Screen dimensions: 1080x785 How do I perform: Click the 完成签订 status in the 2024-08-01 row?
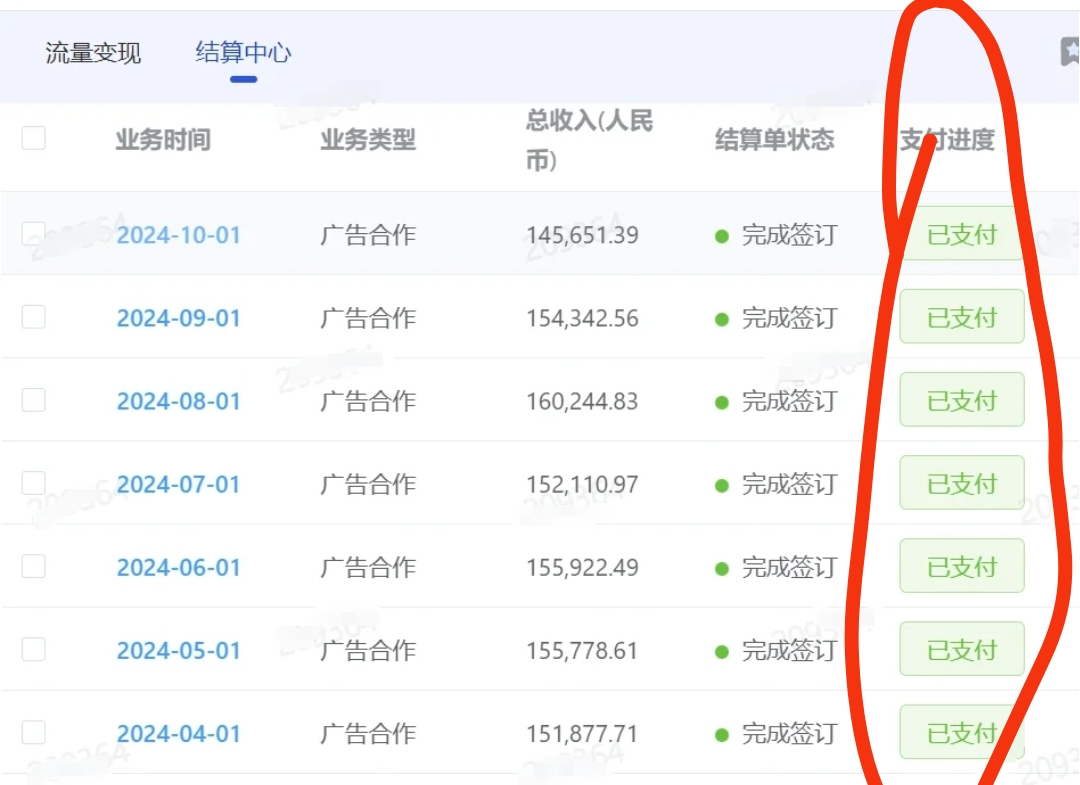788,402
